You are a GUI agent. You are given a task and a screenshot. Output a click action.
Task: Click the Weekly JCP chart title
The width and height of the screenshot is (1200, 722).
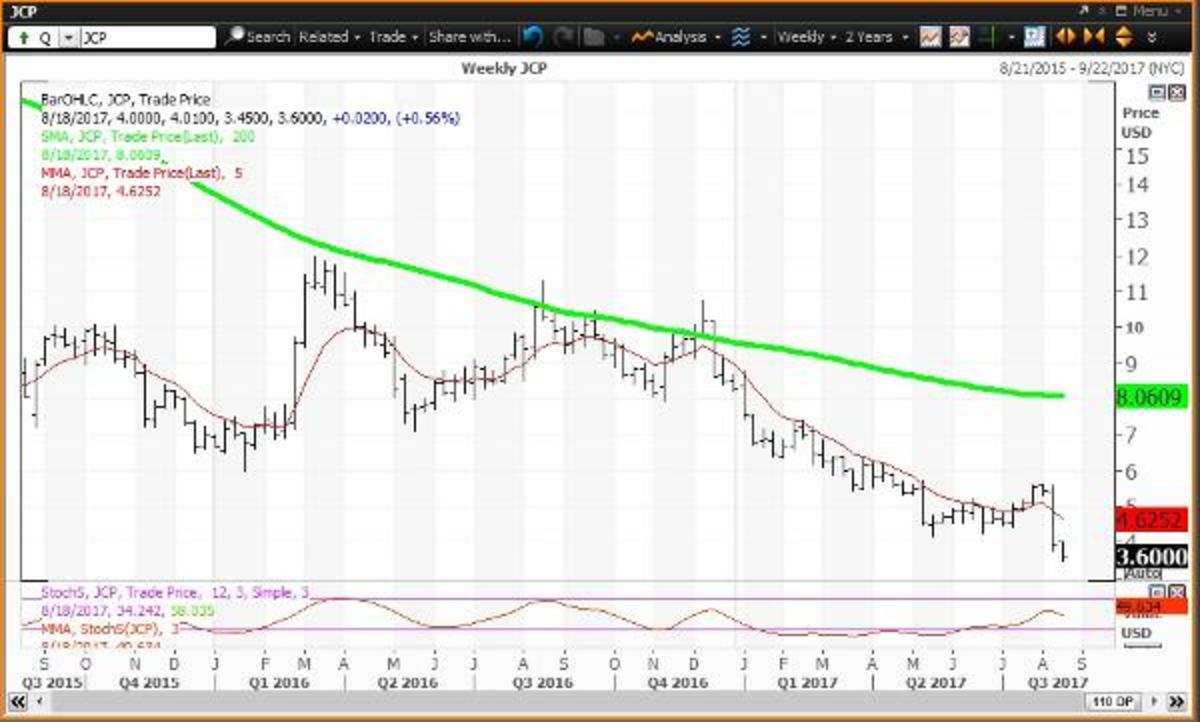point(504,68)
